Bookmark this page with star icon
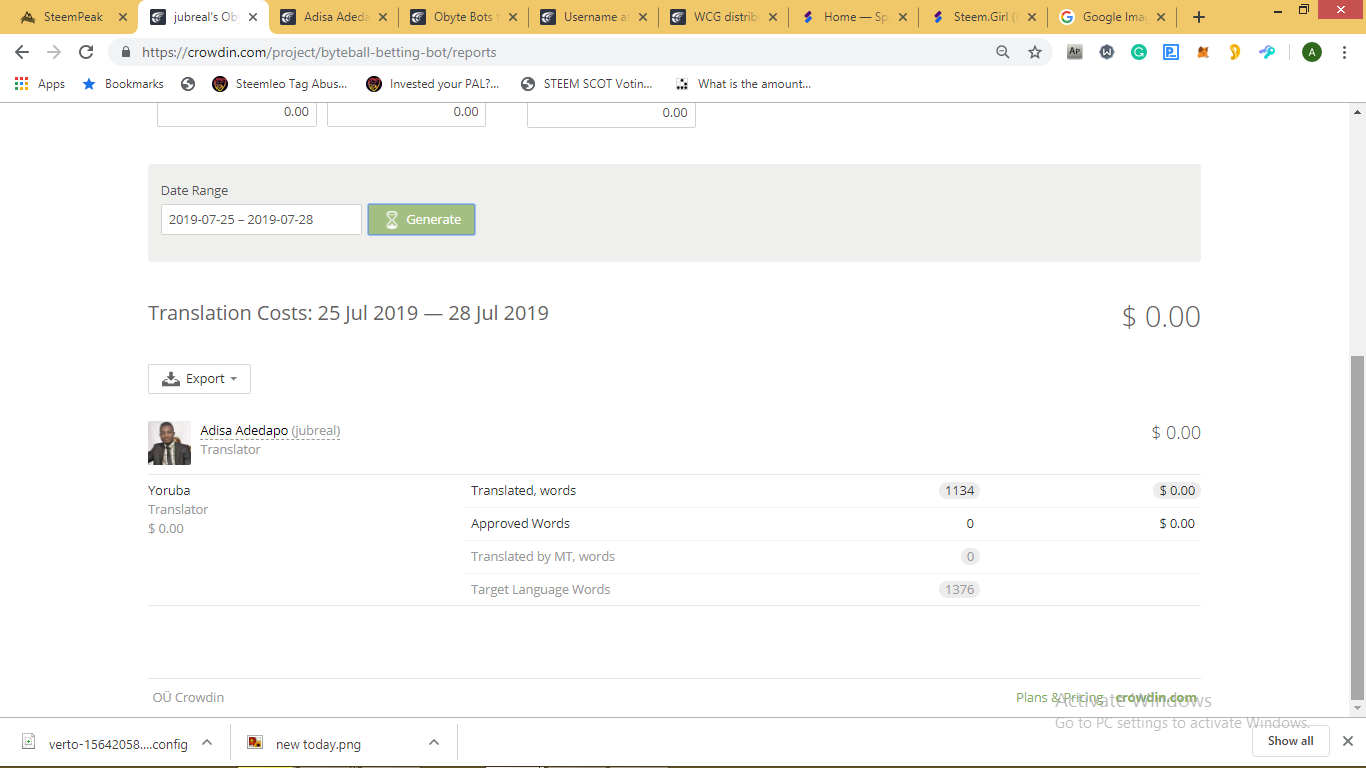Image resolution: width=1366 pixels, height=768 pixels. pos(1035,52)
